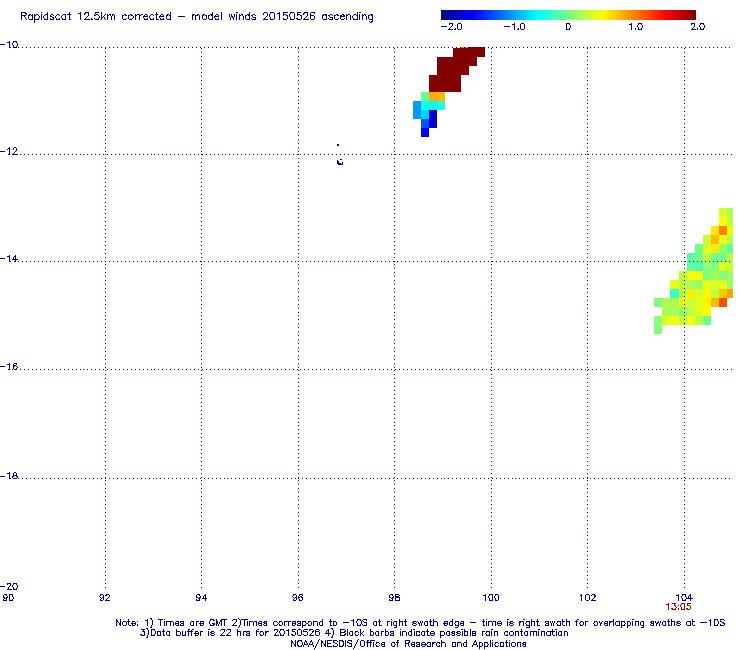Click the '-14' latitude axis label

coord(9,259)
